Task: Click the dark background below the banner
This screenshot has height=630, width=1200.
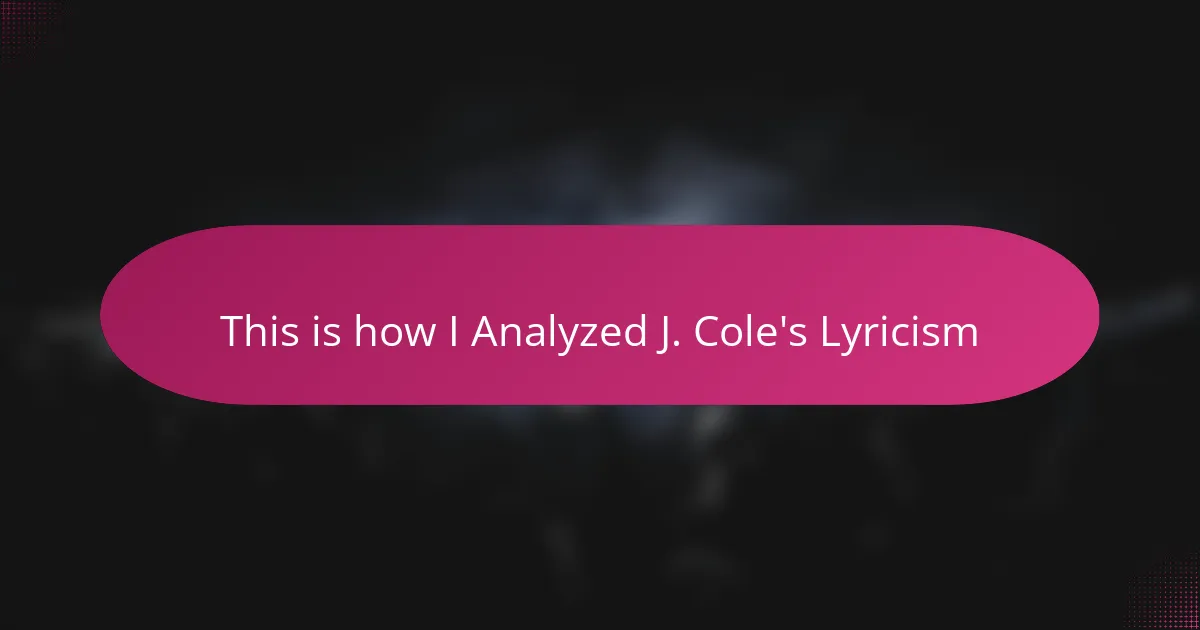Action: (600, 510)
